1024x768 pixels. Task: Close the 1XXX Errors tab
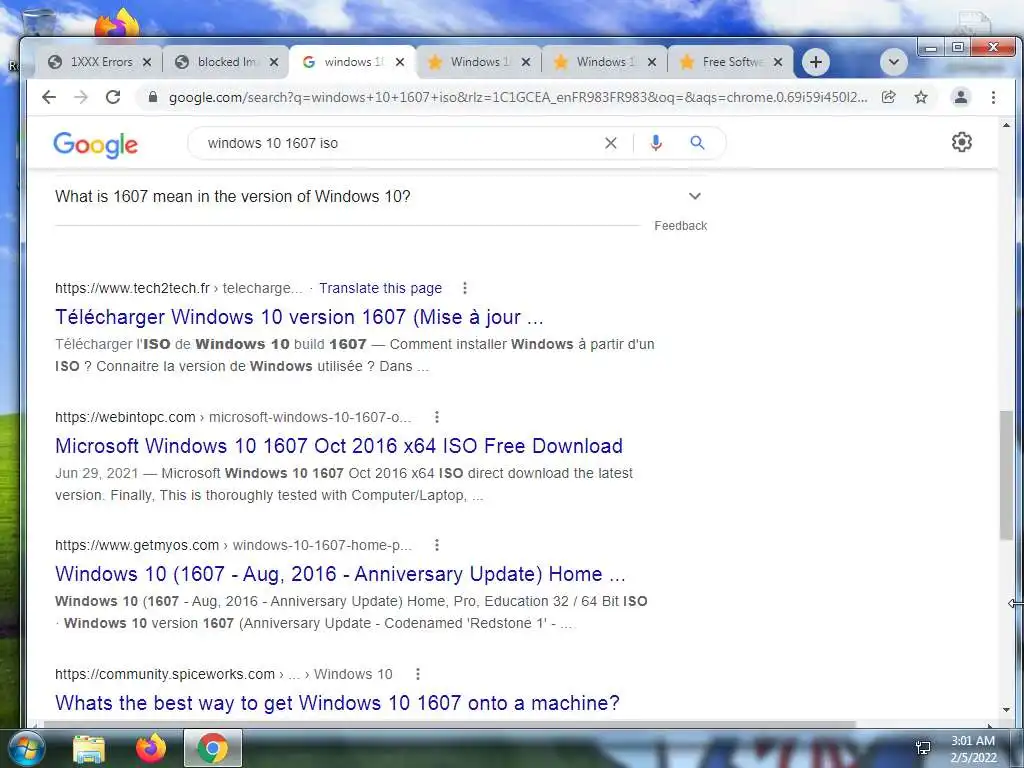pyautogui.click(x=147, y=62)
